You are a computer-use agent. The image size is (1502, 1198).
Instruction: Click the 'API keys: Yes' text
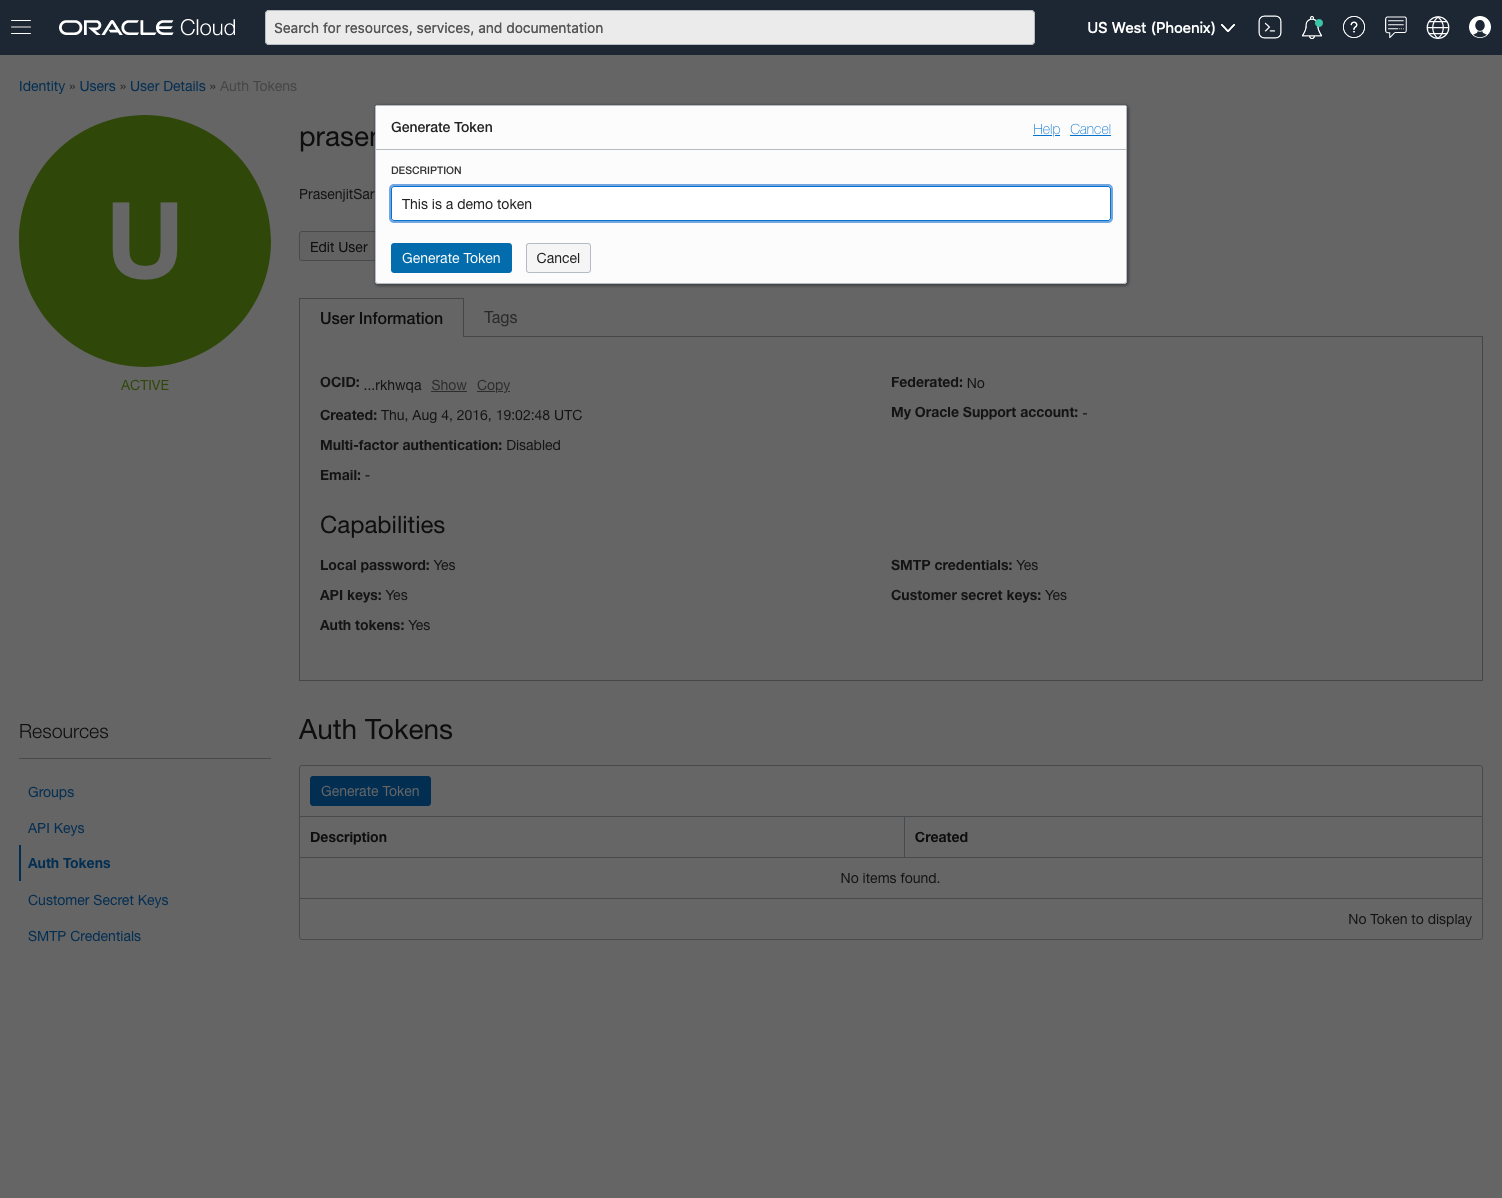click(364, 595)
